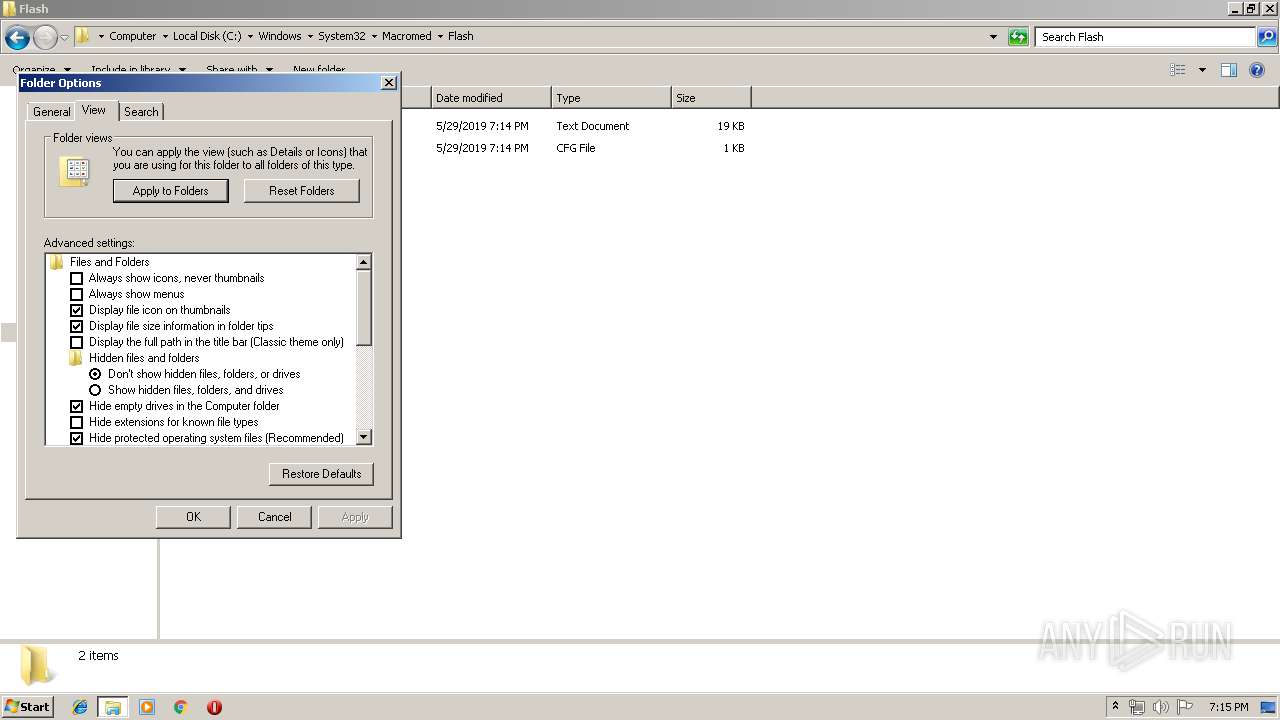Click the Reset Folders button

point(302,191)
